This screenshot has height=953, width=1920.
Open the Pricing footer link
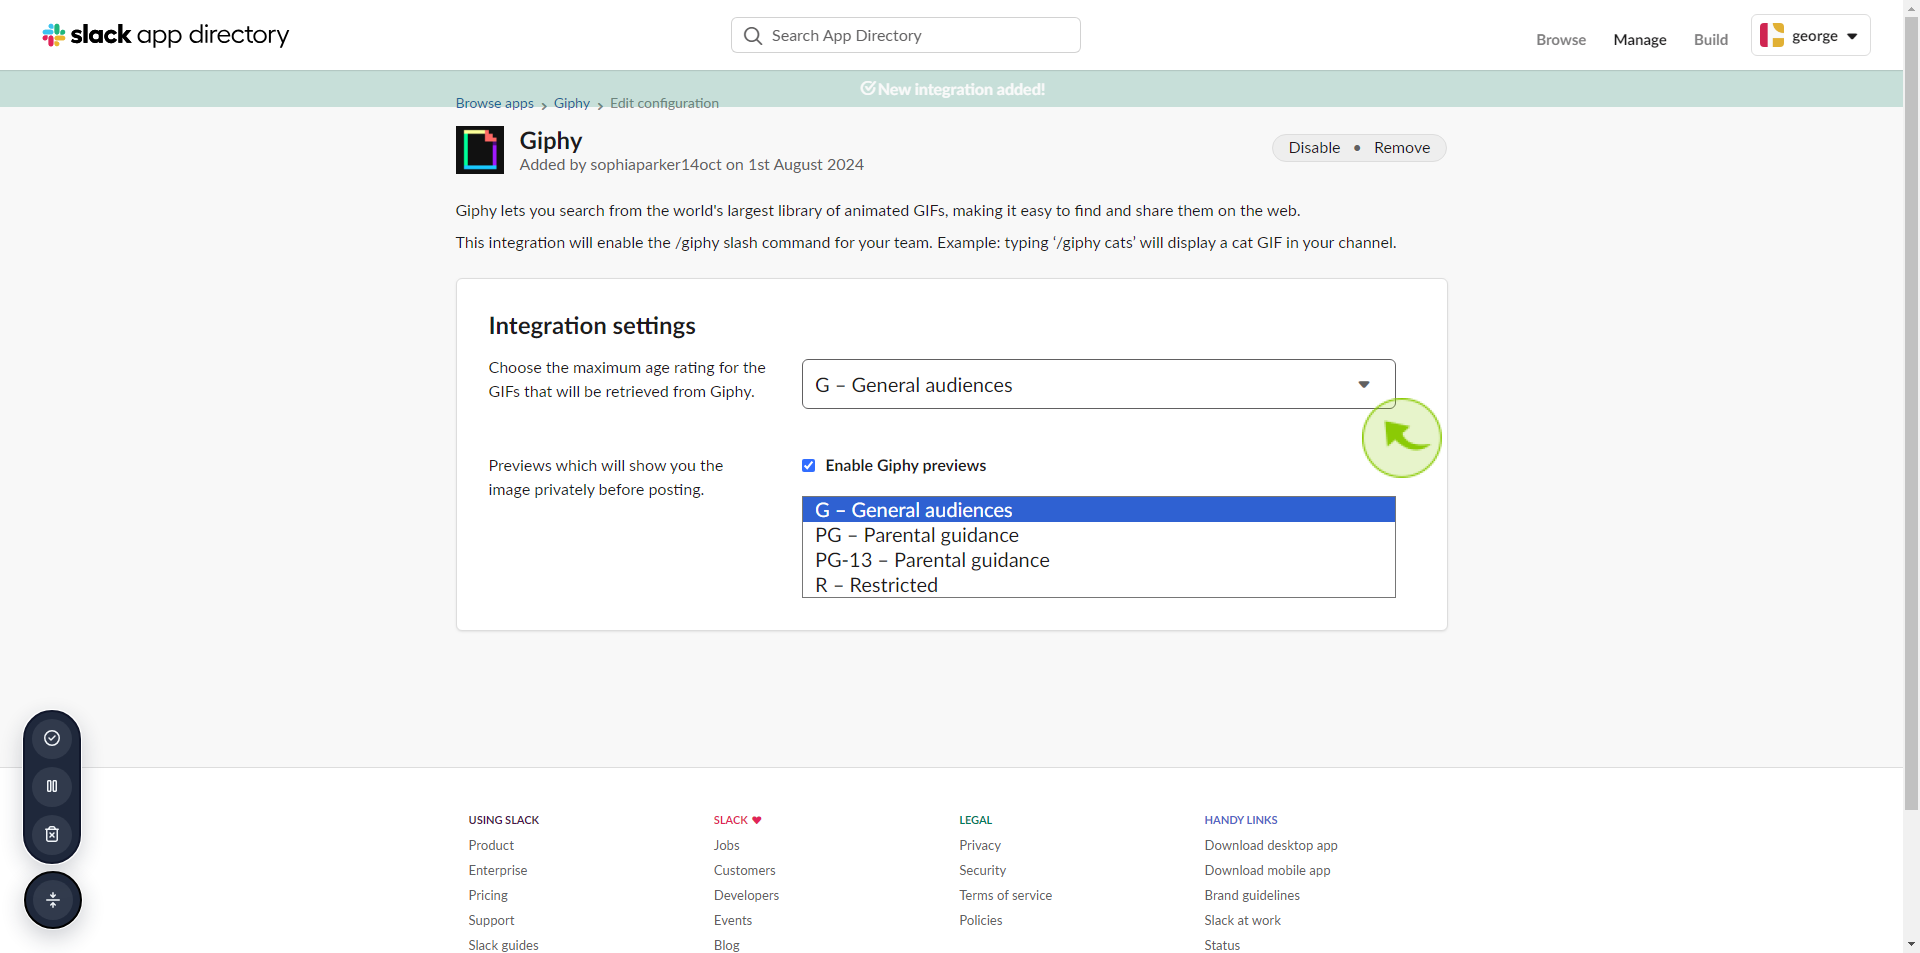[x=488, y=895]
